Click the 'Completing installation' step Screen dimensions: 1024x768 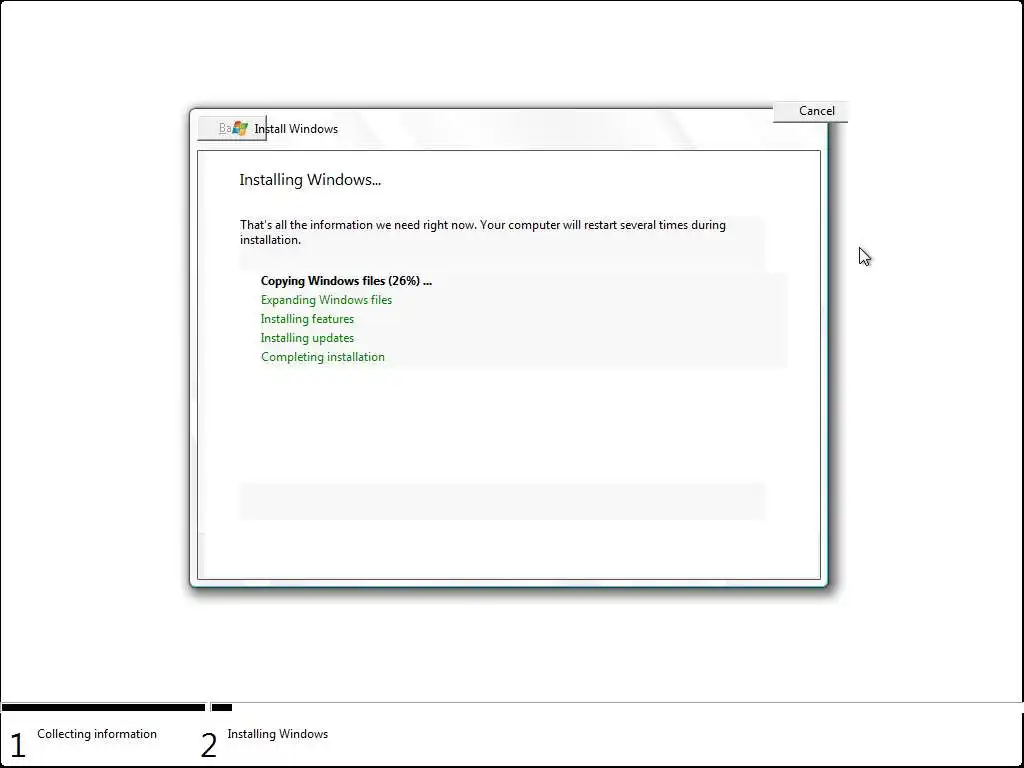[x=323, y=357]
